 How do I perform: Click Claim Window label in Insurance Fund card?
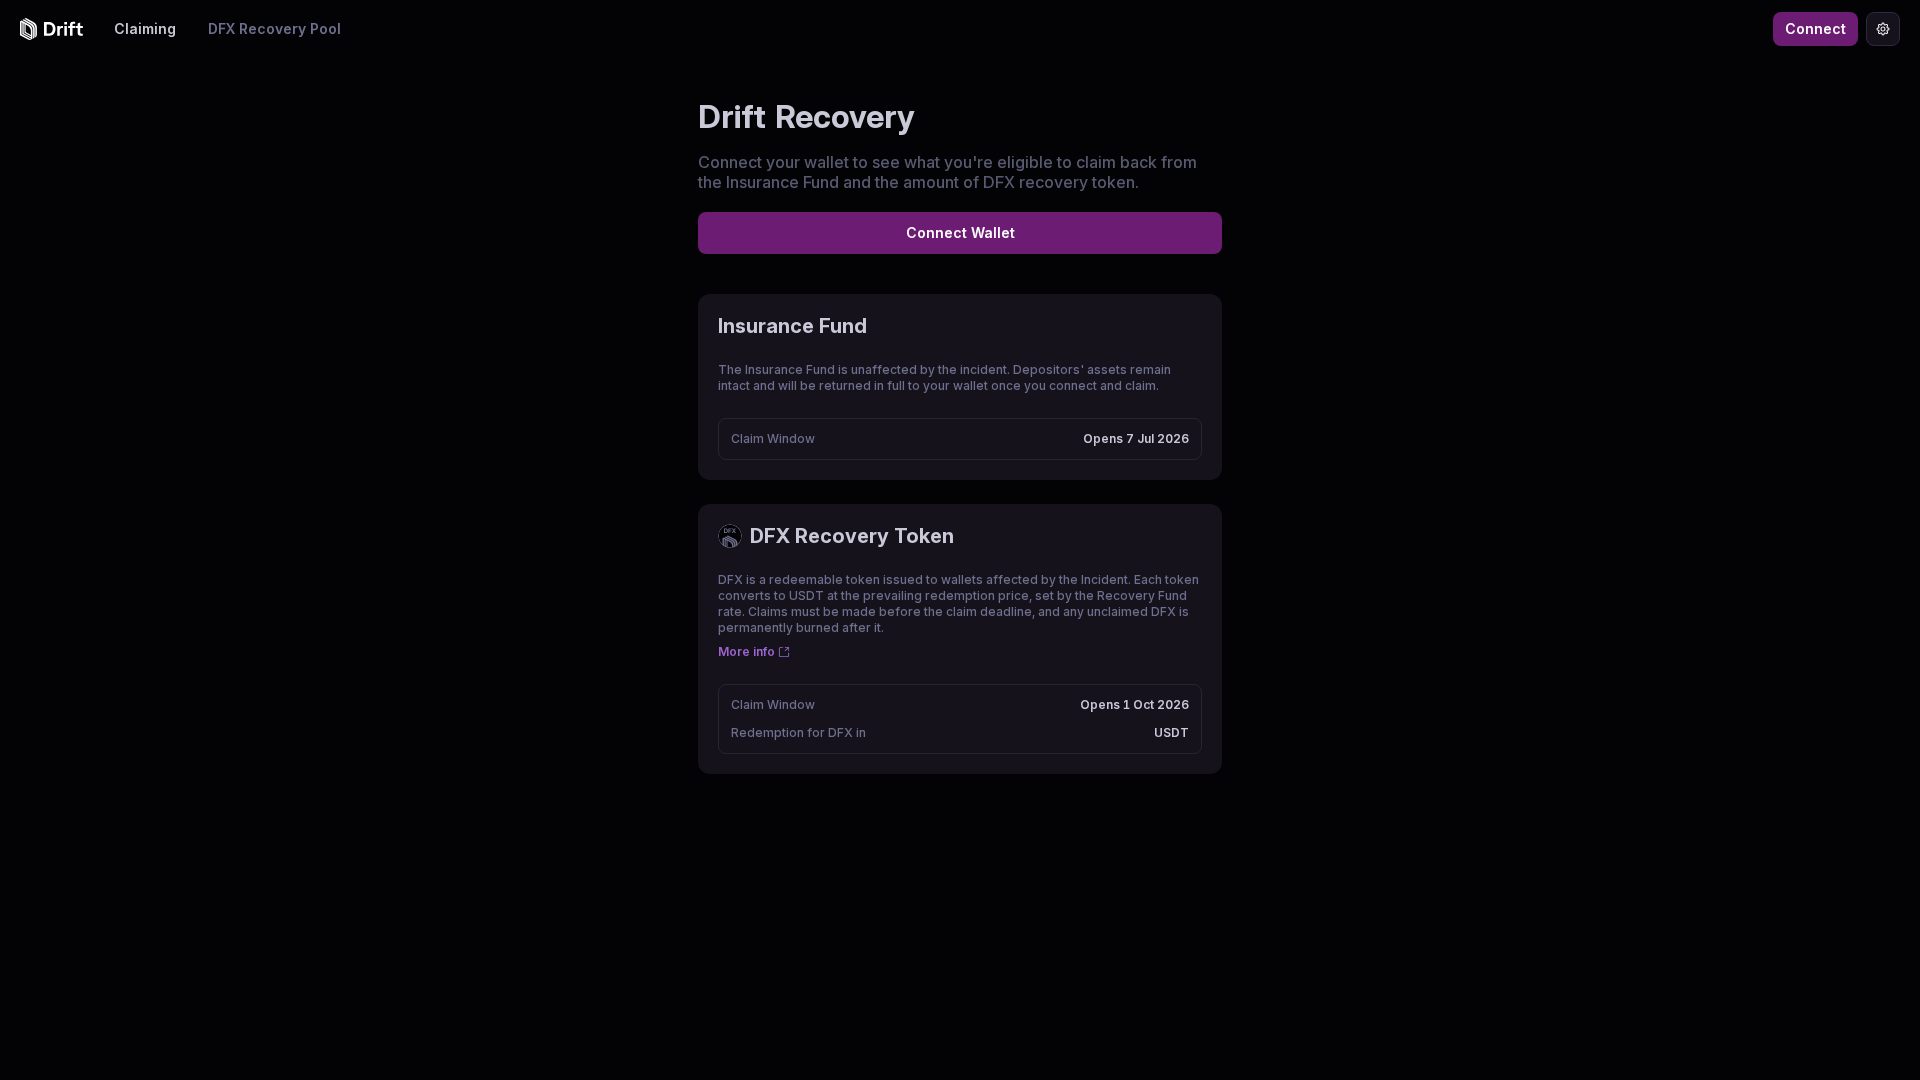(773, 439)
